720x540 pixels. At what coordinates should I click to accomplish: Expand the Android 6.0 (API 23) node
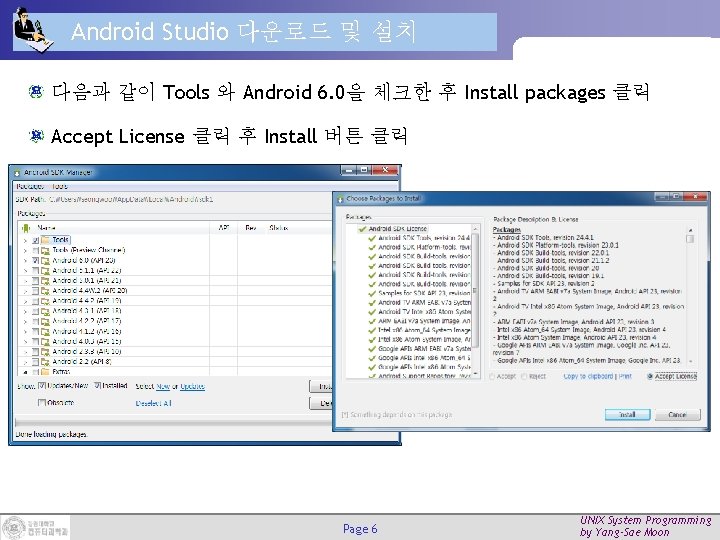coord(25,260)
